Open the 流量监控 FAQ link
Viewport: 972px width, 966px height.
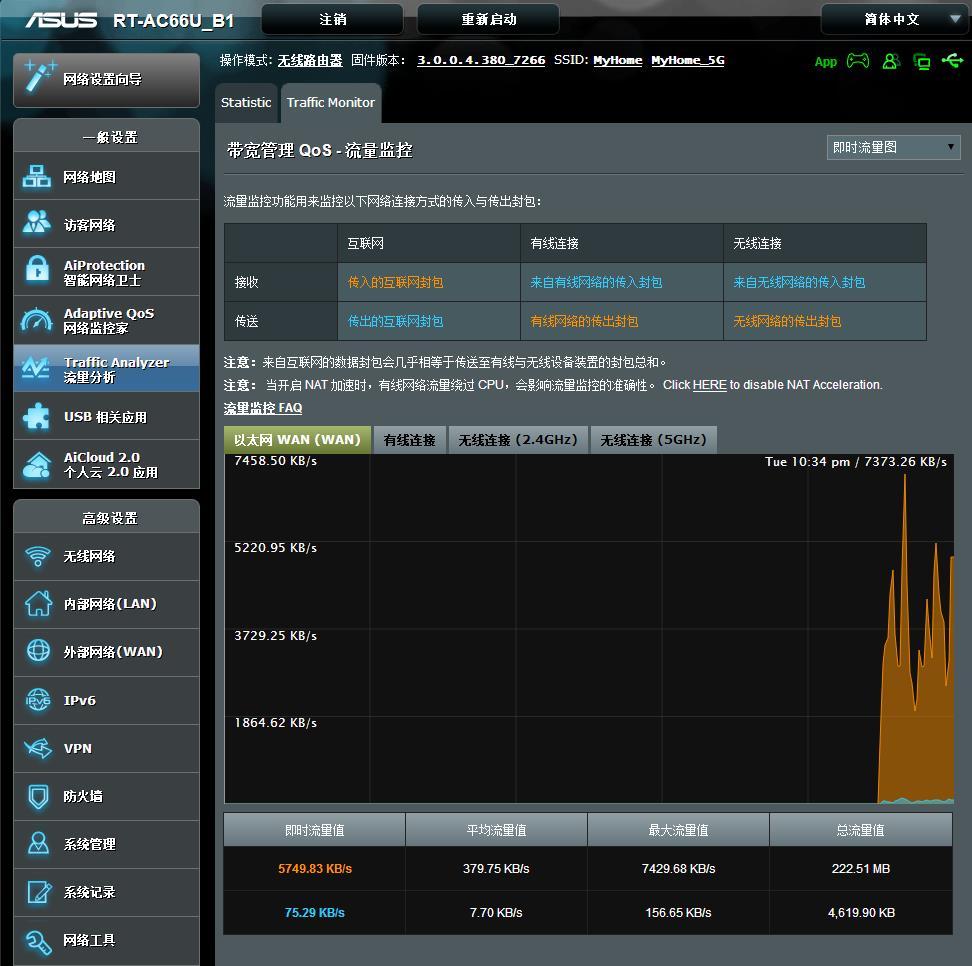[263, 408]
